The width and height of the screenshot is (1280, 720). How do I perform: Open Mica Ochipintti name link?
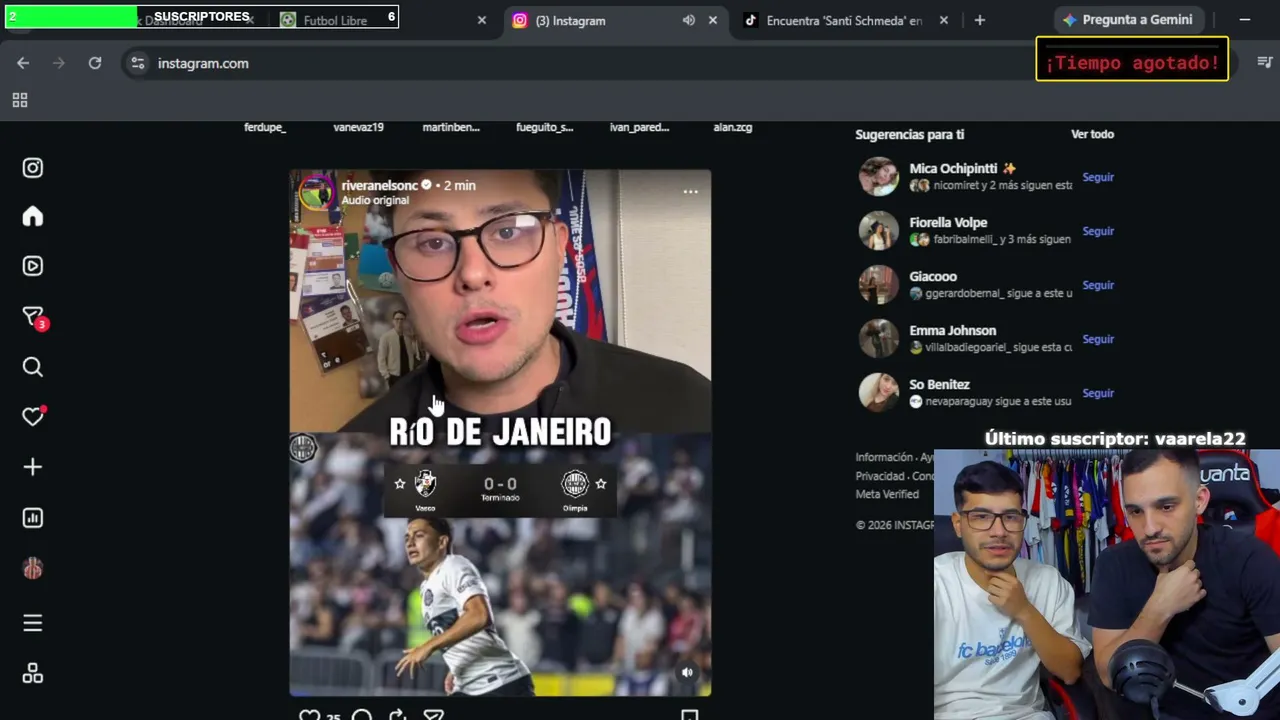coord(955,169)
